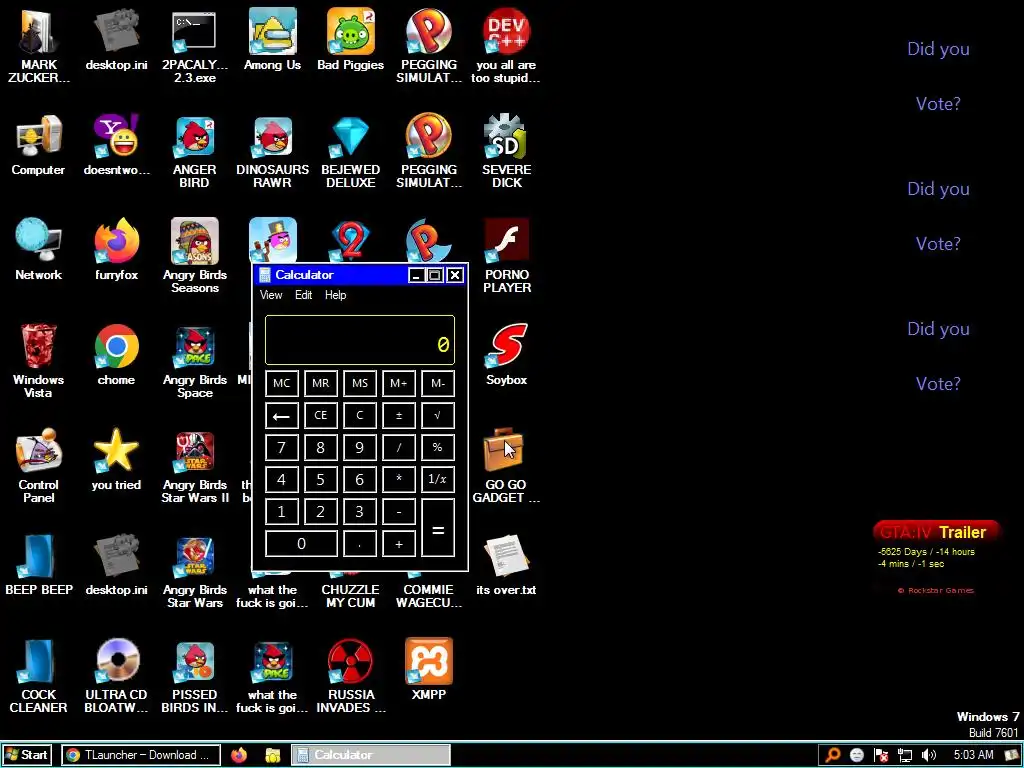Open the View menu in Calculator
This screenshot has width=1024, height=768.
point(271,295)
